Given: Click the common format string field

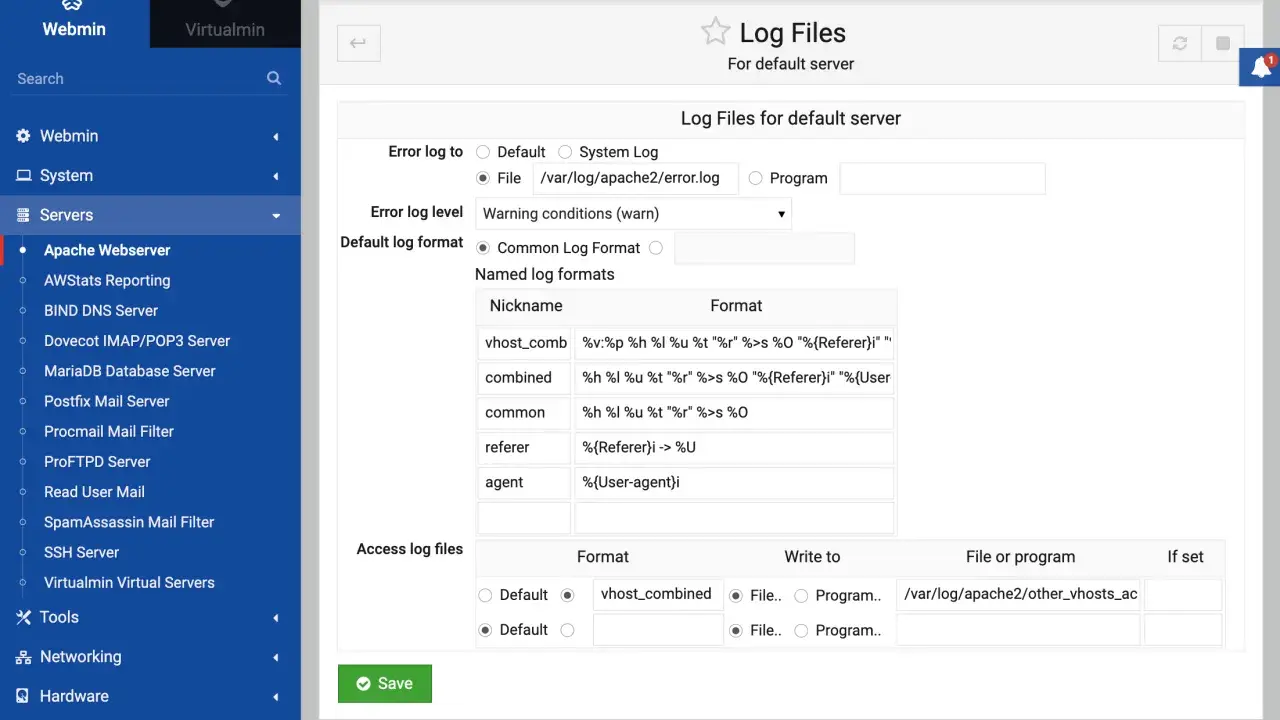Looking at the screenshot, I should tap(734, 413).
